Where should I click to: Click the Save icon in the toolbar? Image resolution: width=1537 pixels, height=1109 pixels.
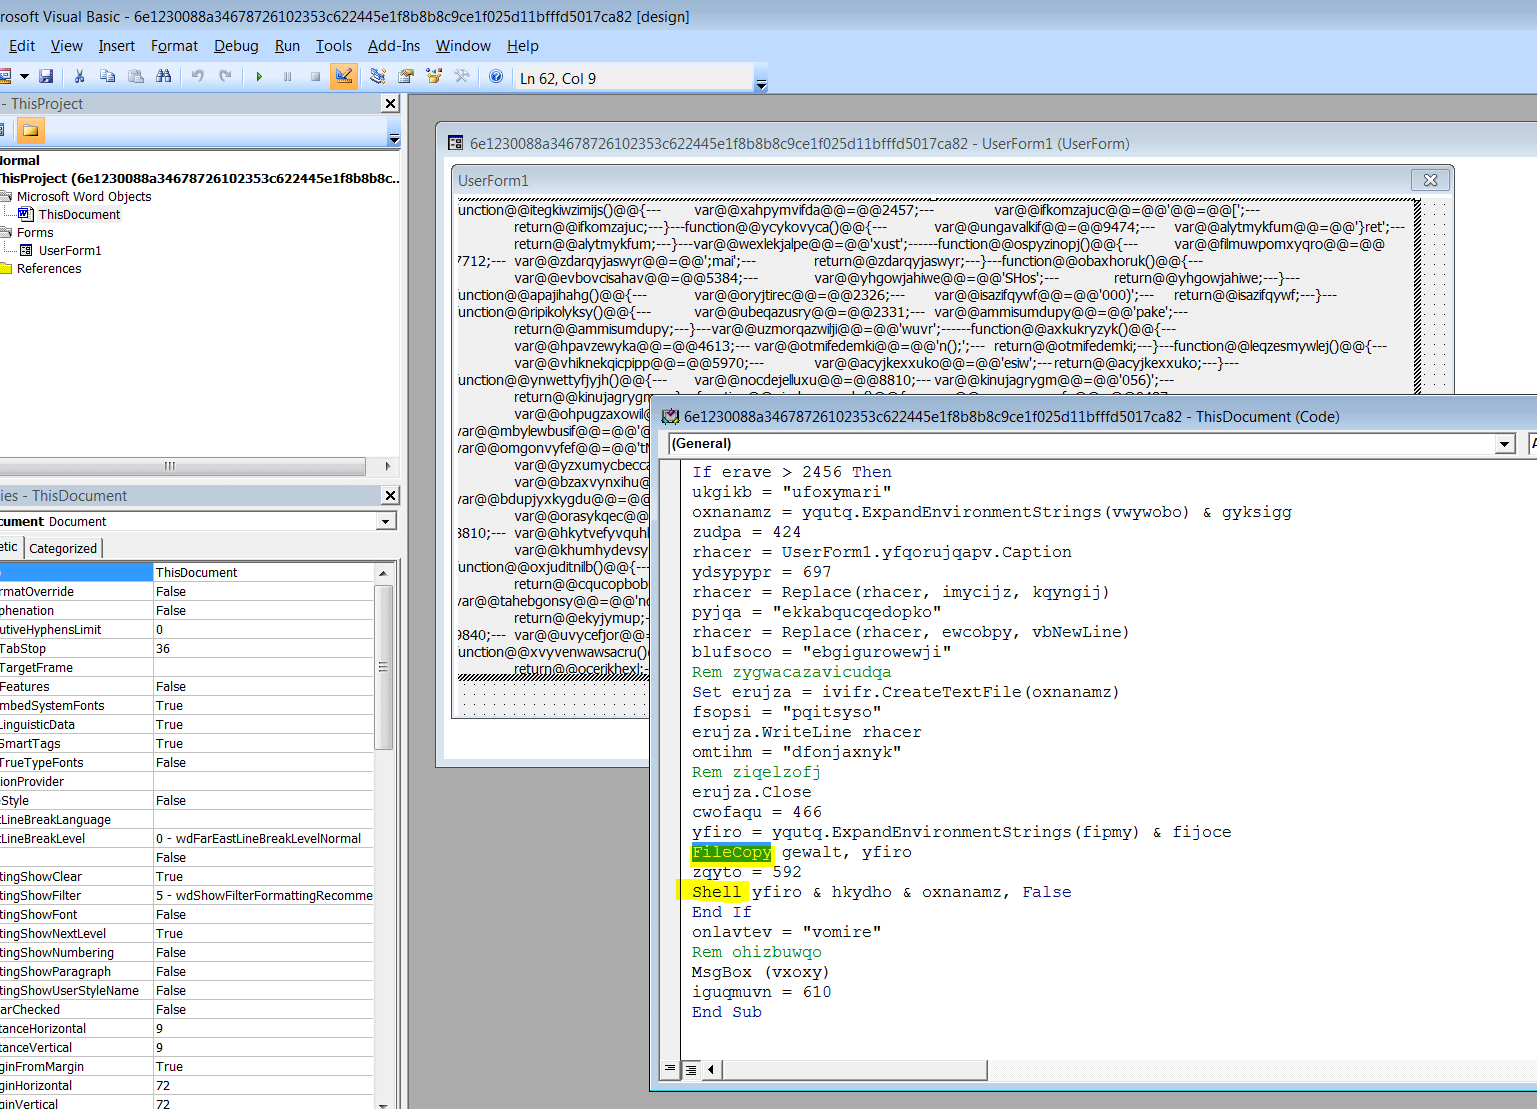coord(46,76)
